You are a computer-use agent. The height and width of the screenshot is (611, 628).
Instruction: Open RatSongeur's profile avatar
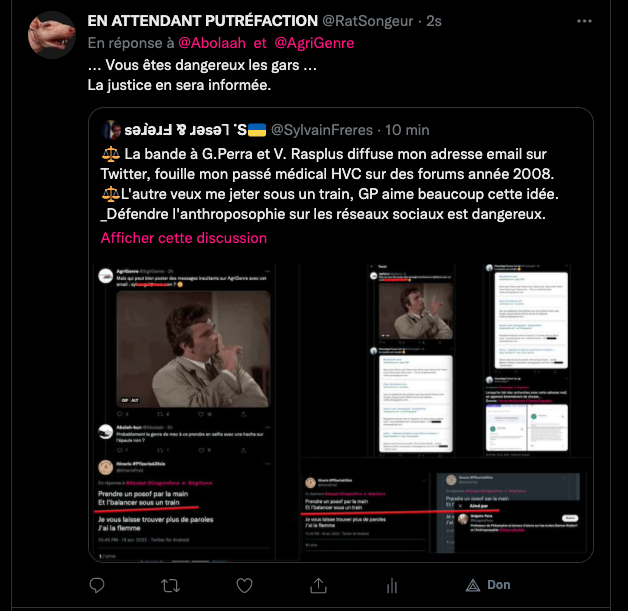[x=50, y=35]
